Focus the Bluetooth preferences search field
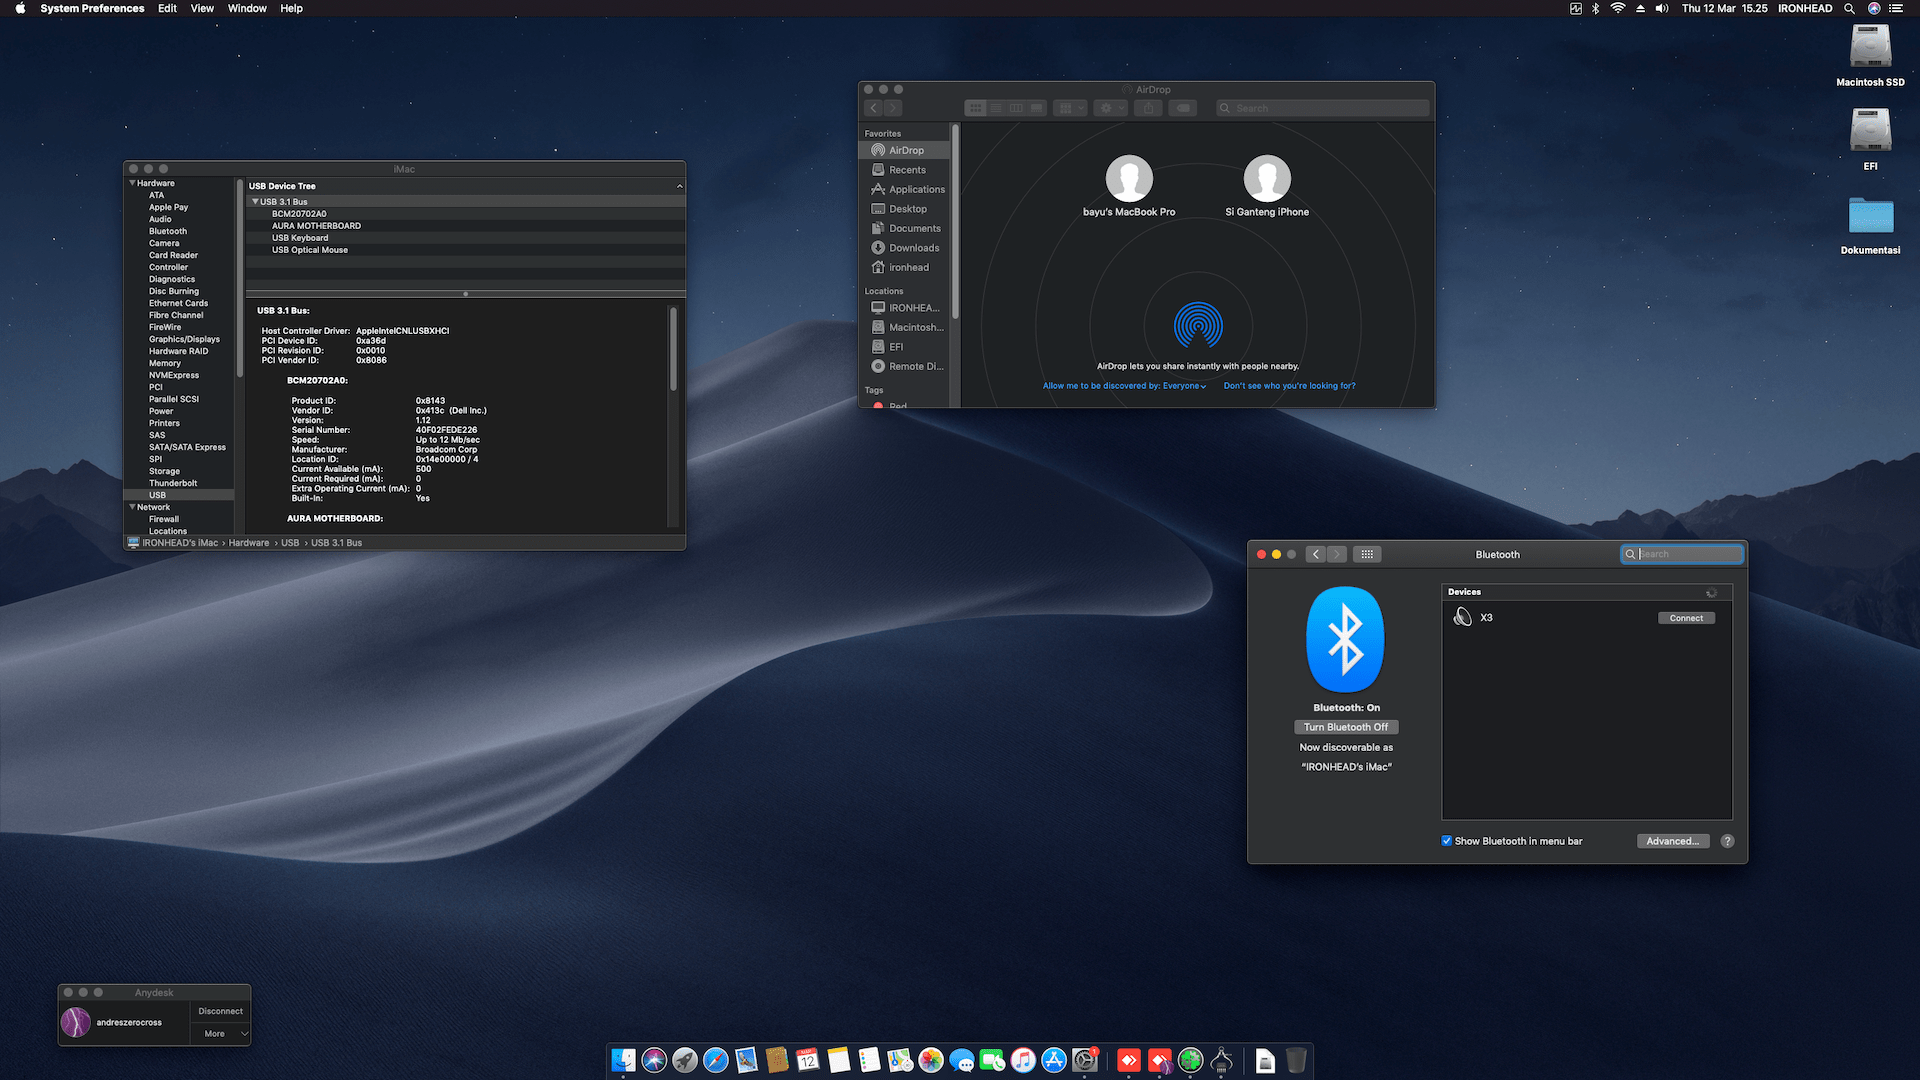This screenshot has width=1920, height=1080. (x=1682, y=554)
